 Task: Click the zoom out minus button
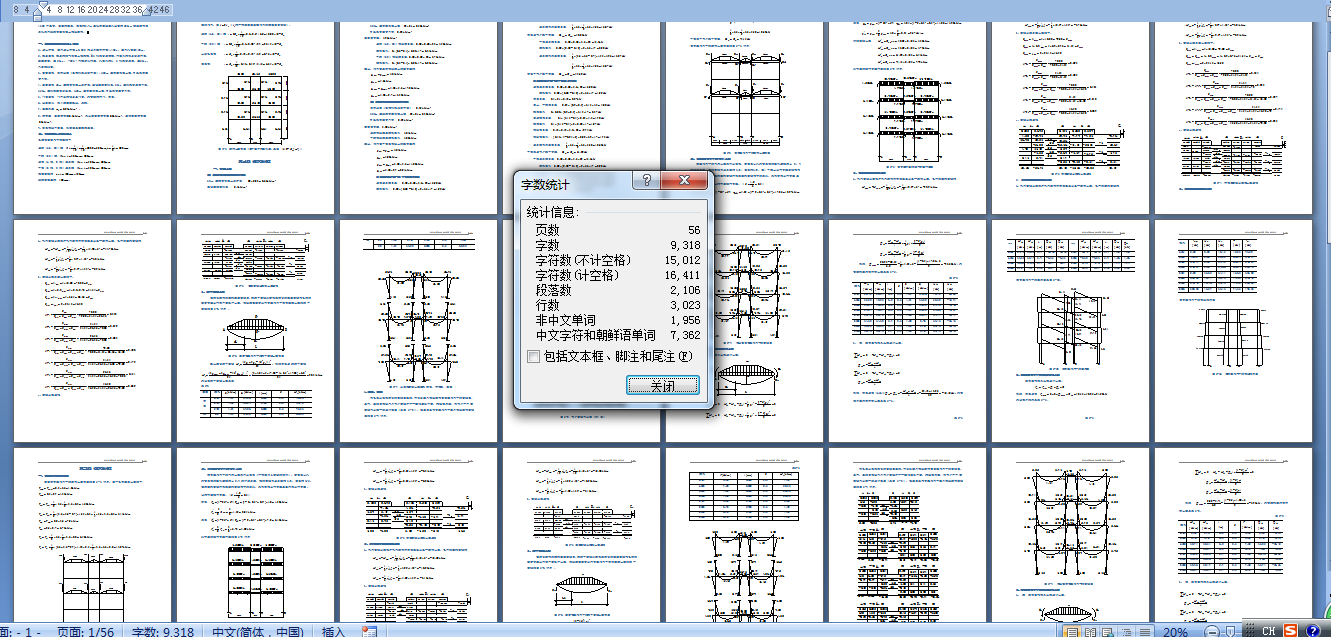tap(1212, 632)
